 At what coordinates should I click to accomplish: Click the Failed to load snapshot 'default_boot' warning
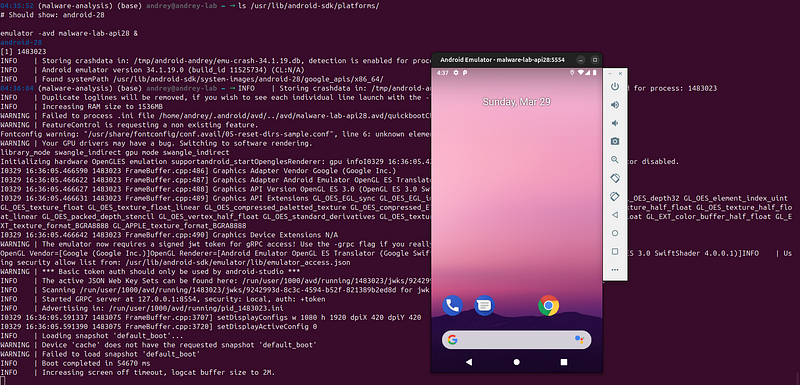(x=100, y=354)
